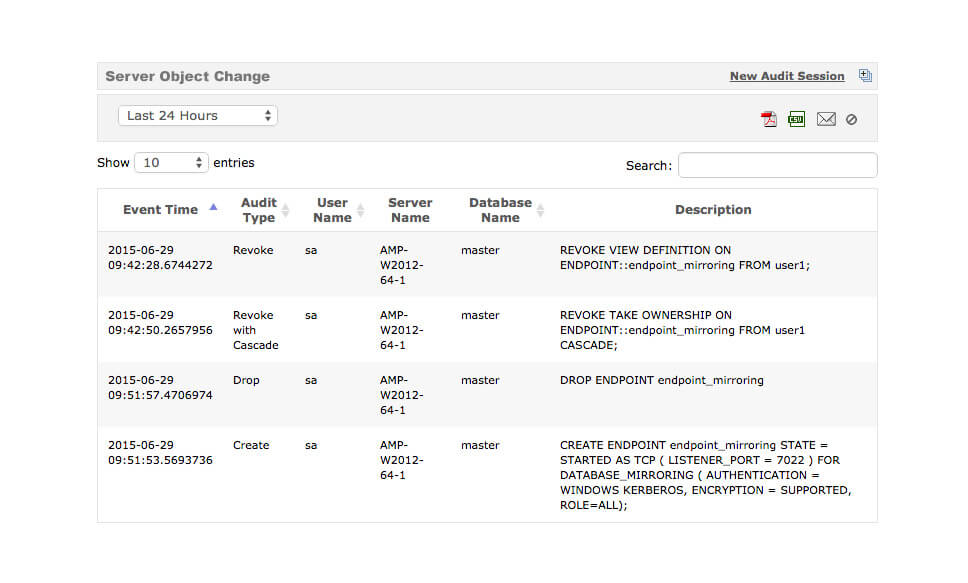
Task: Click the Description column header
Action: point(713,210)
